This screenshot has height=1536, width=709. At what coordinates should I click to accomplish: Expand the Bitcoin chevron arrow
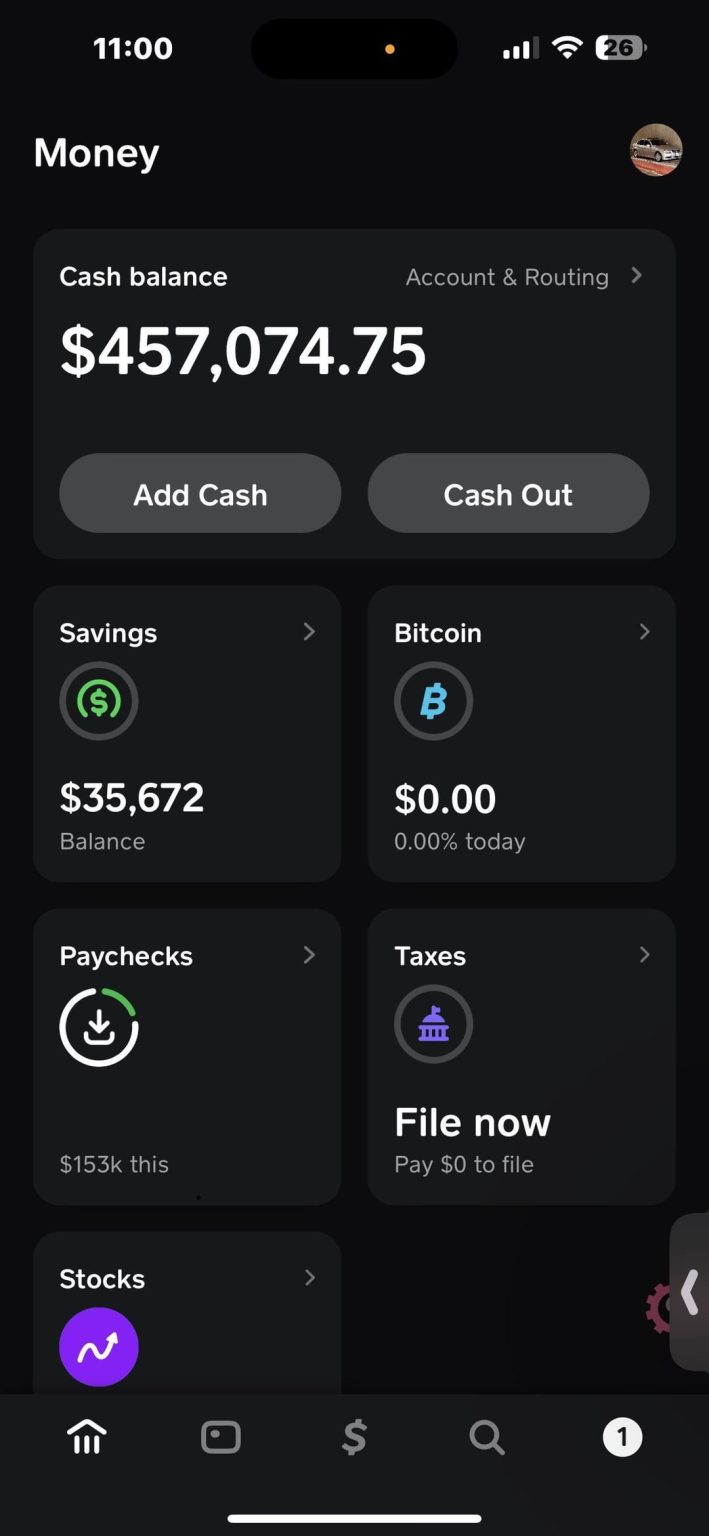(x=644, y=632)
